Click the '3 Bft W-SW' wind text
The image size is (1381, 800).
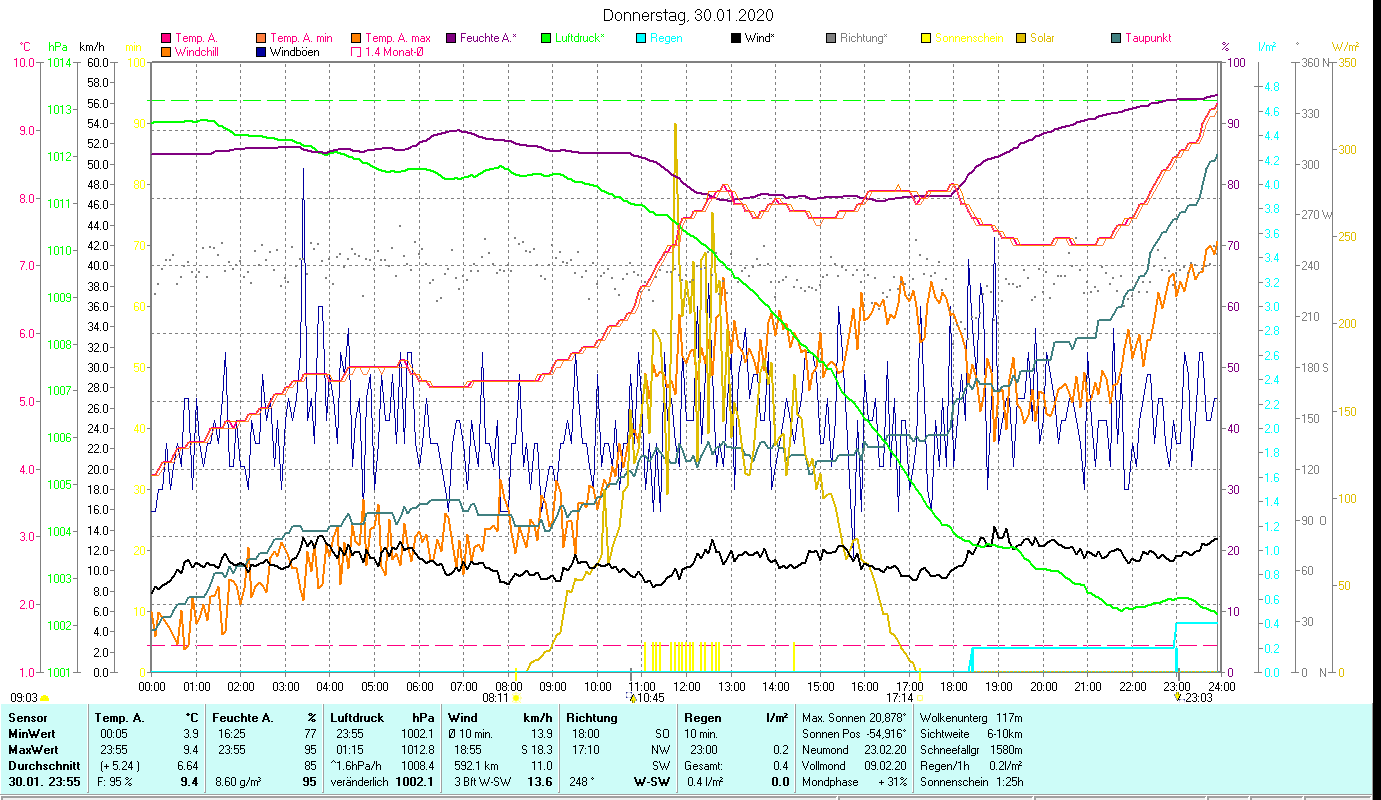coord(485,782)
